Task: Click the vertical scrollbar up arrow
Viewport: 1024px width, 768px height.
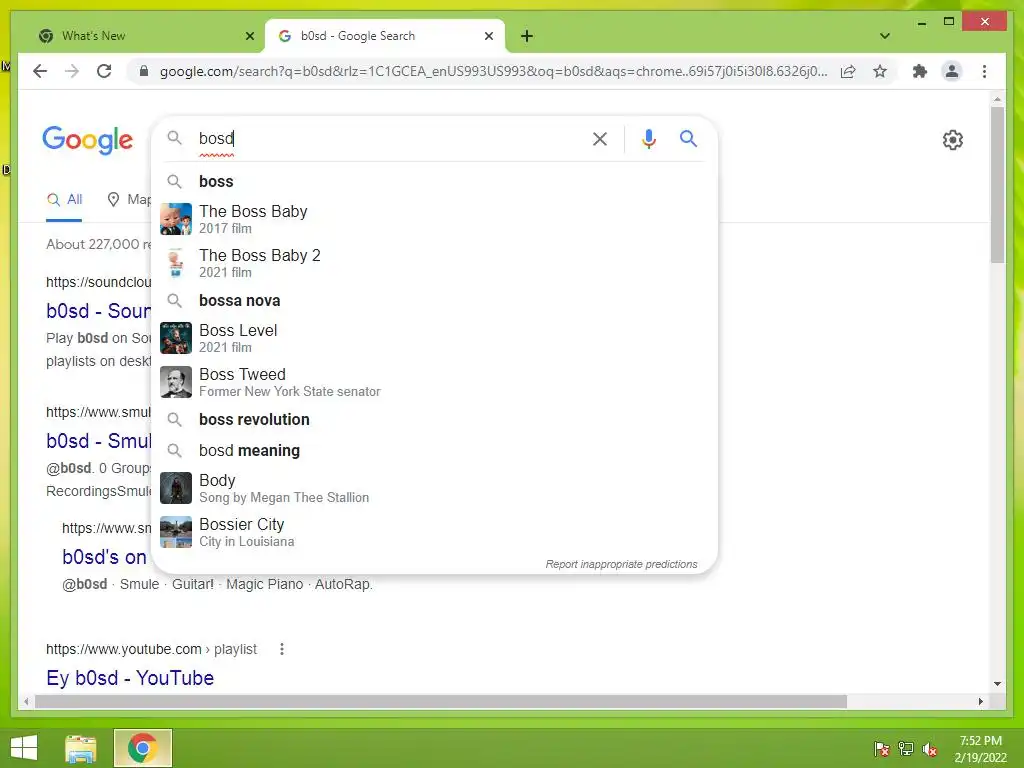Action: pyautogui.click(x=997, y=100)
